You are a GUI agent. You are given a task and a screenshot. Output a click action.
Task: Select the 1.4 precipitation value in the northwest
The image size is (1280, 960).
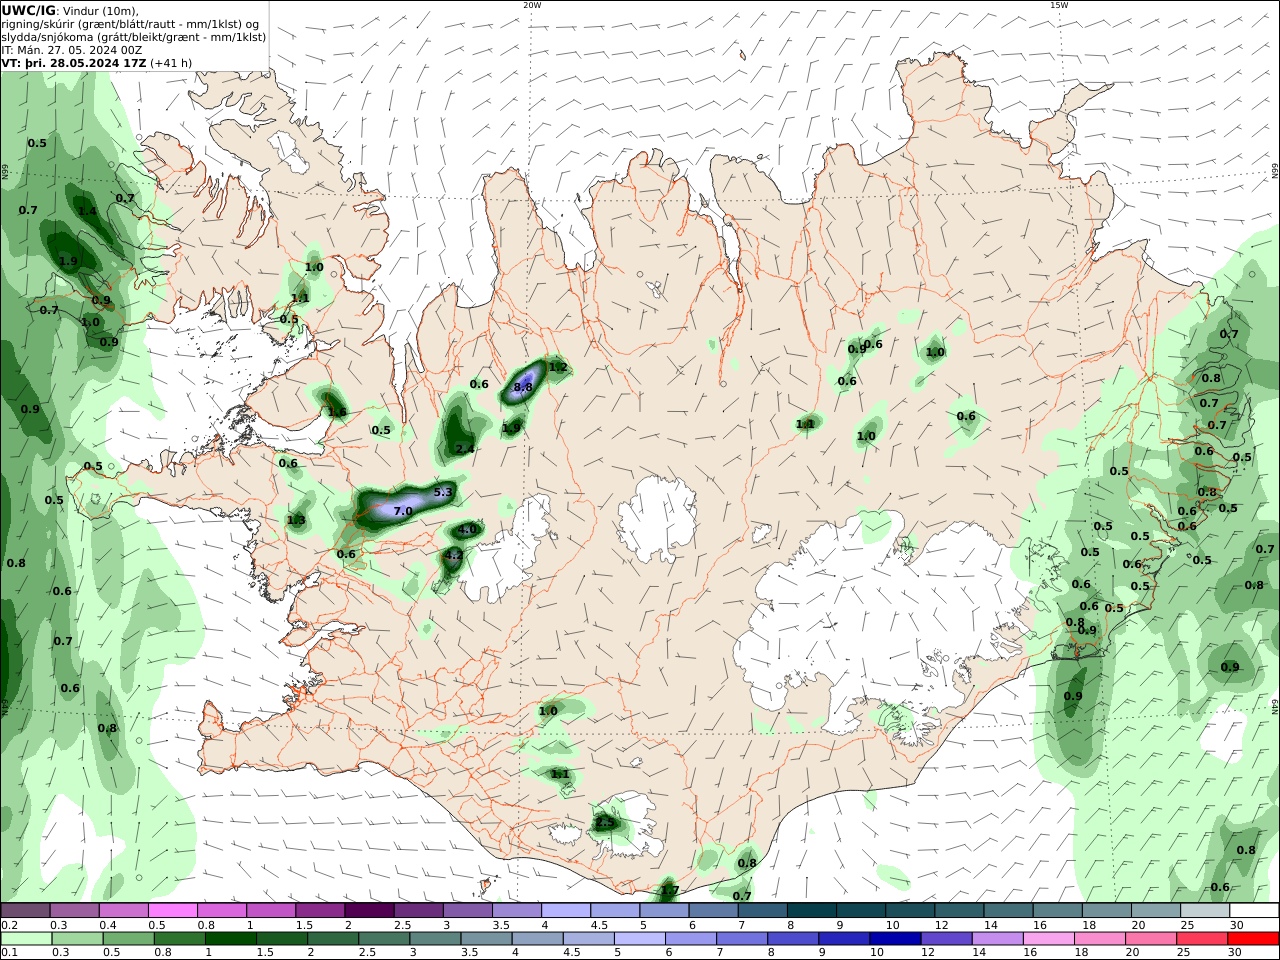tap(88, 211)
